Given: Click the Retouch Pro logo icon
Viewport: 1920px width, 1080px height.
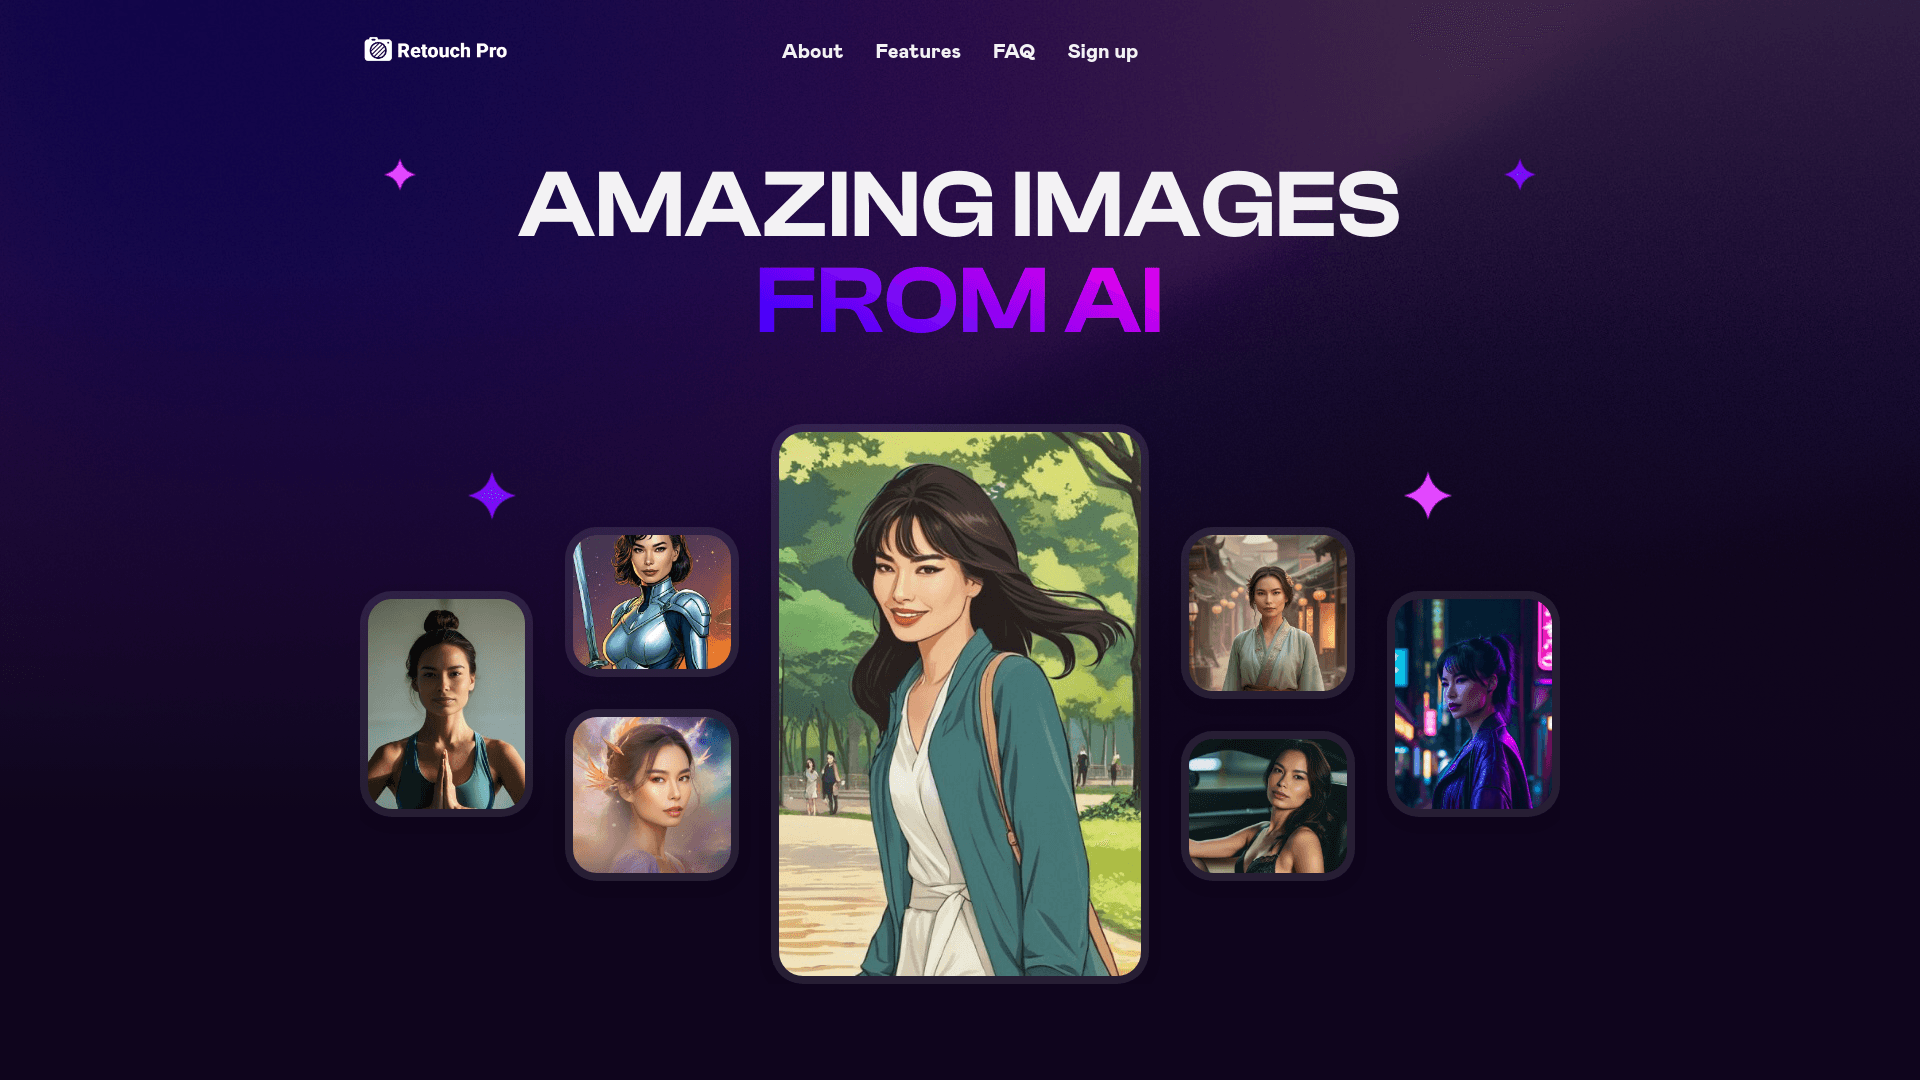Looking at the screenshot, I should [x=377, y=50].
